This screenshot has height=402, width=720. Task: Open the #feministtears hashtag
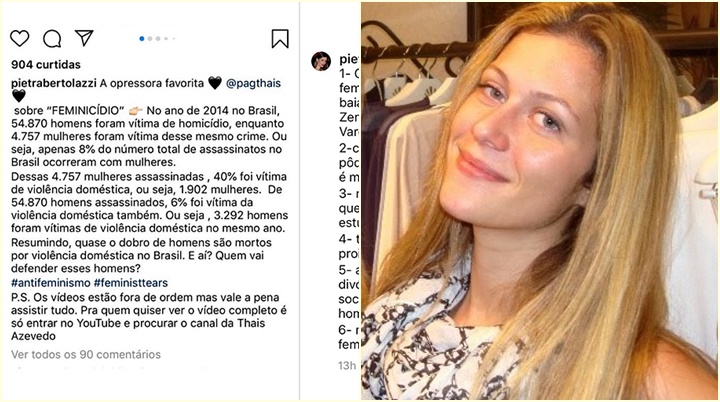tap(131, 283)
